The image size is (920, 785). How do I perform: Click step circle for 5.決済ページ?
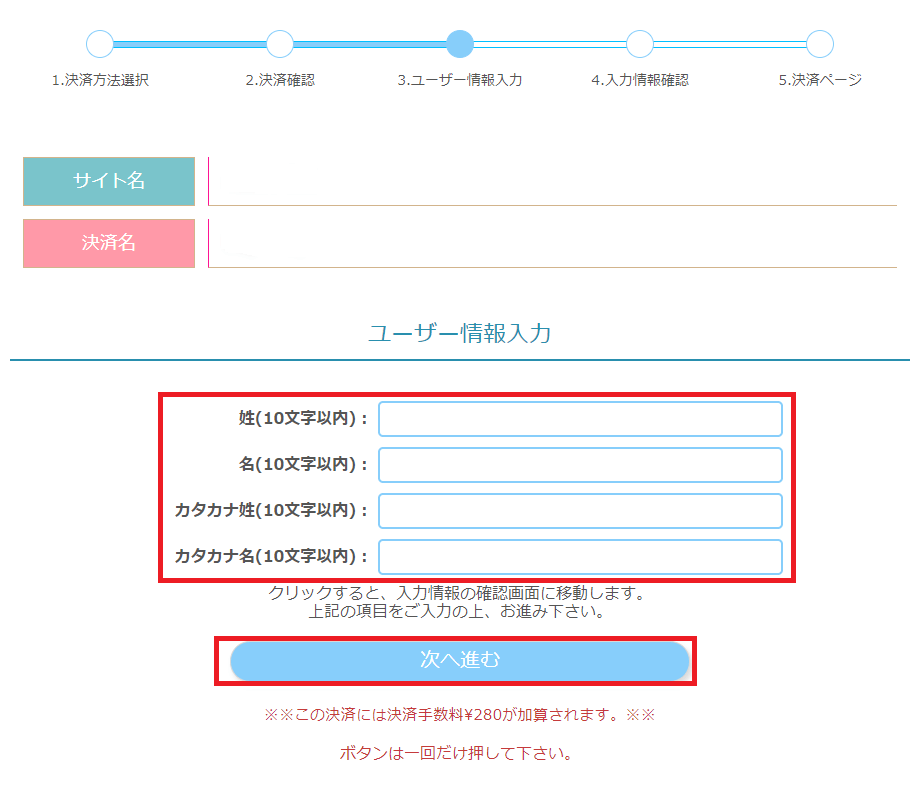click(x=820, y=44)
